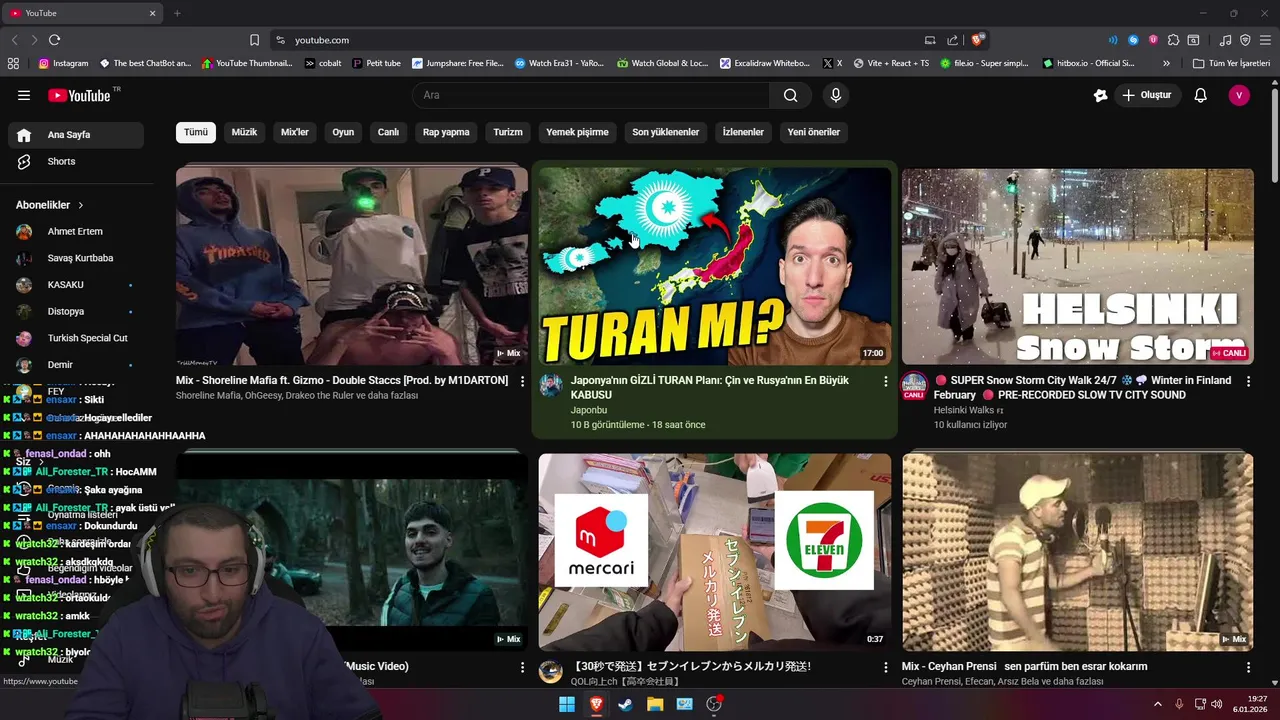Select the Oyun filter chip
The width and height of the screenshot is (1280, 720).
point(343,132)
